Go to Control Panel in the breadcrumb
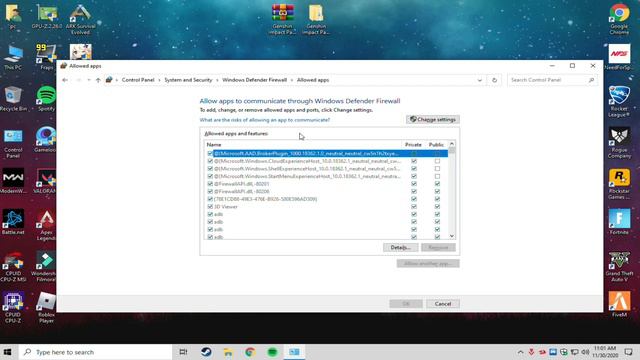The image size is (640, 360). [138, 80]
